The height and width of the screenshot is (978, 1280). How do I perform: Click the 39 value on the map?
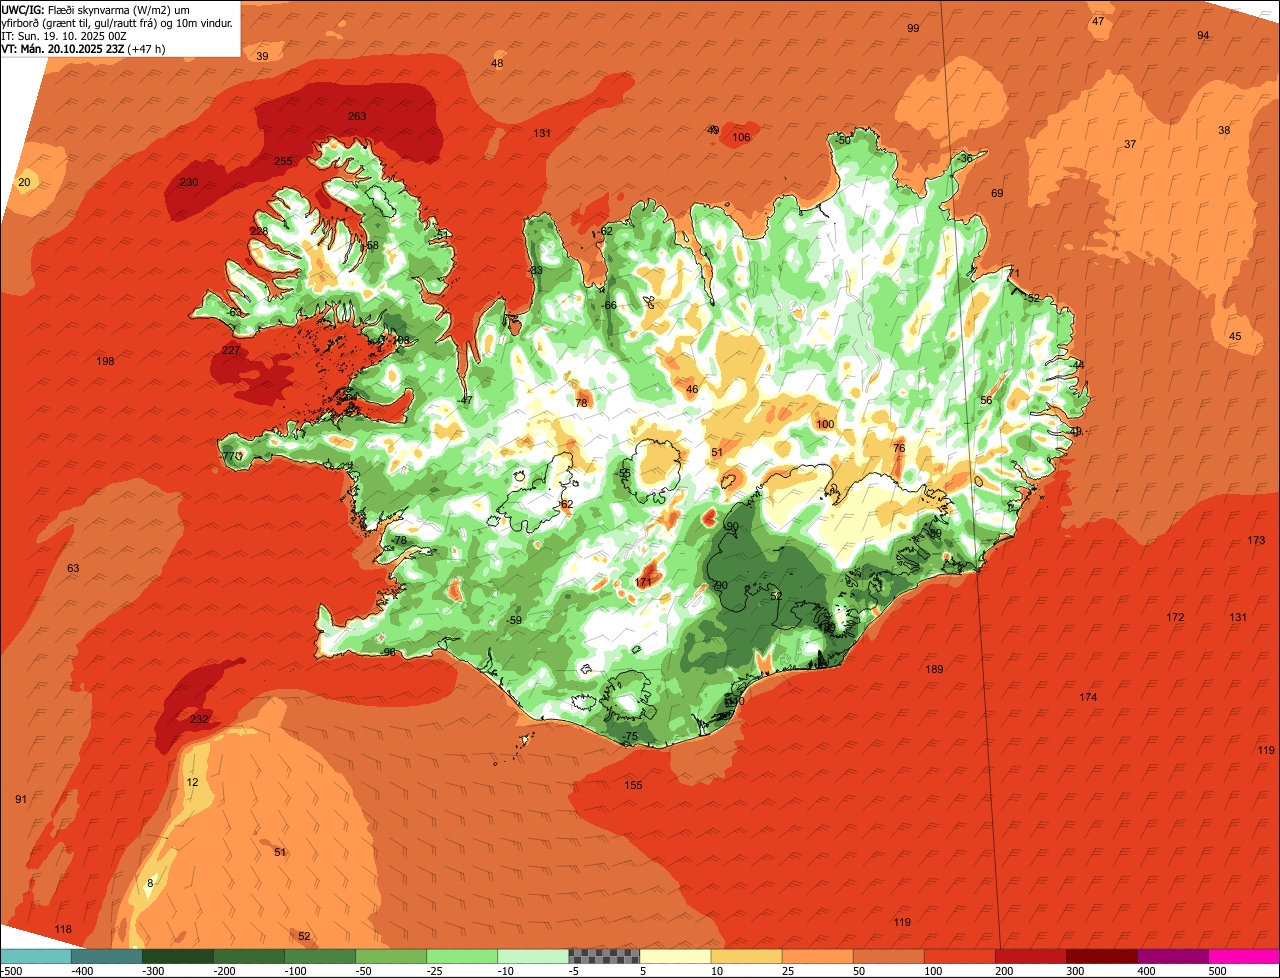[262, 56]
